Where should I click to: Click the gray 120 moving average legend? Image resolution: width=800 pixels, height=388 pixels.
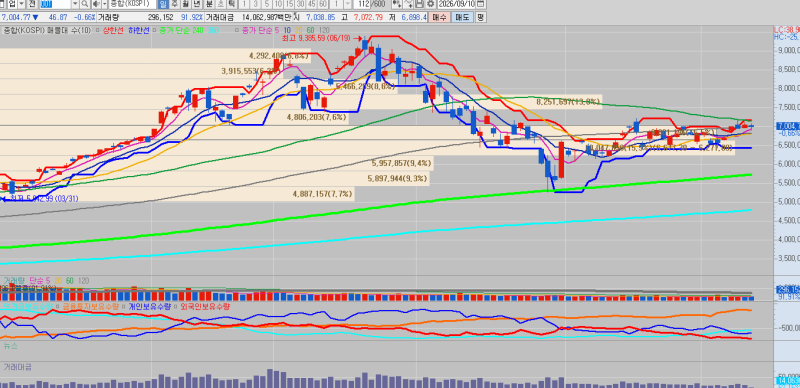[323, 30]
